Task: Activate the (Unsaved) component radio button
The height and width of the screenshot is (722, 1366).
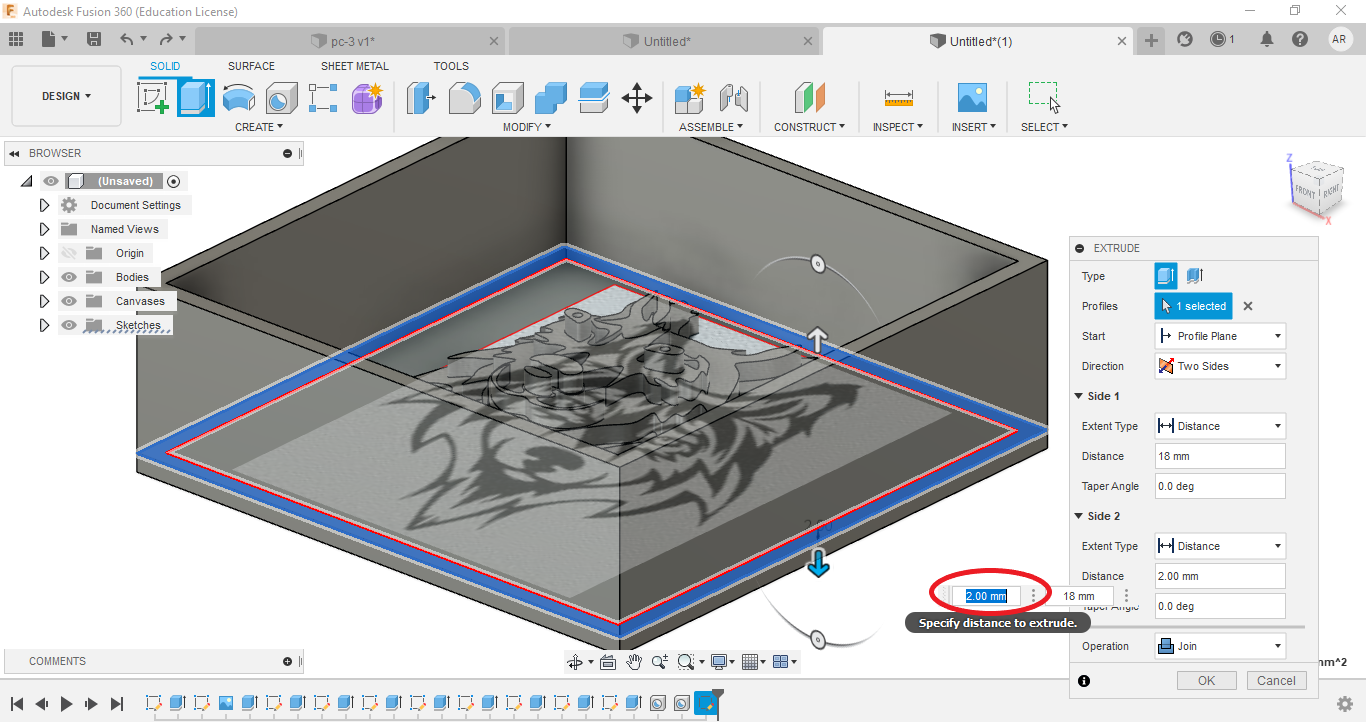Action: (x=174, y=181)
